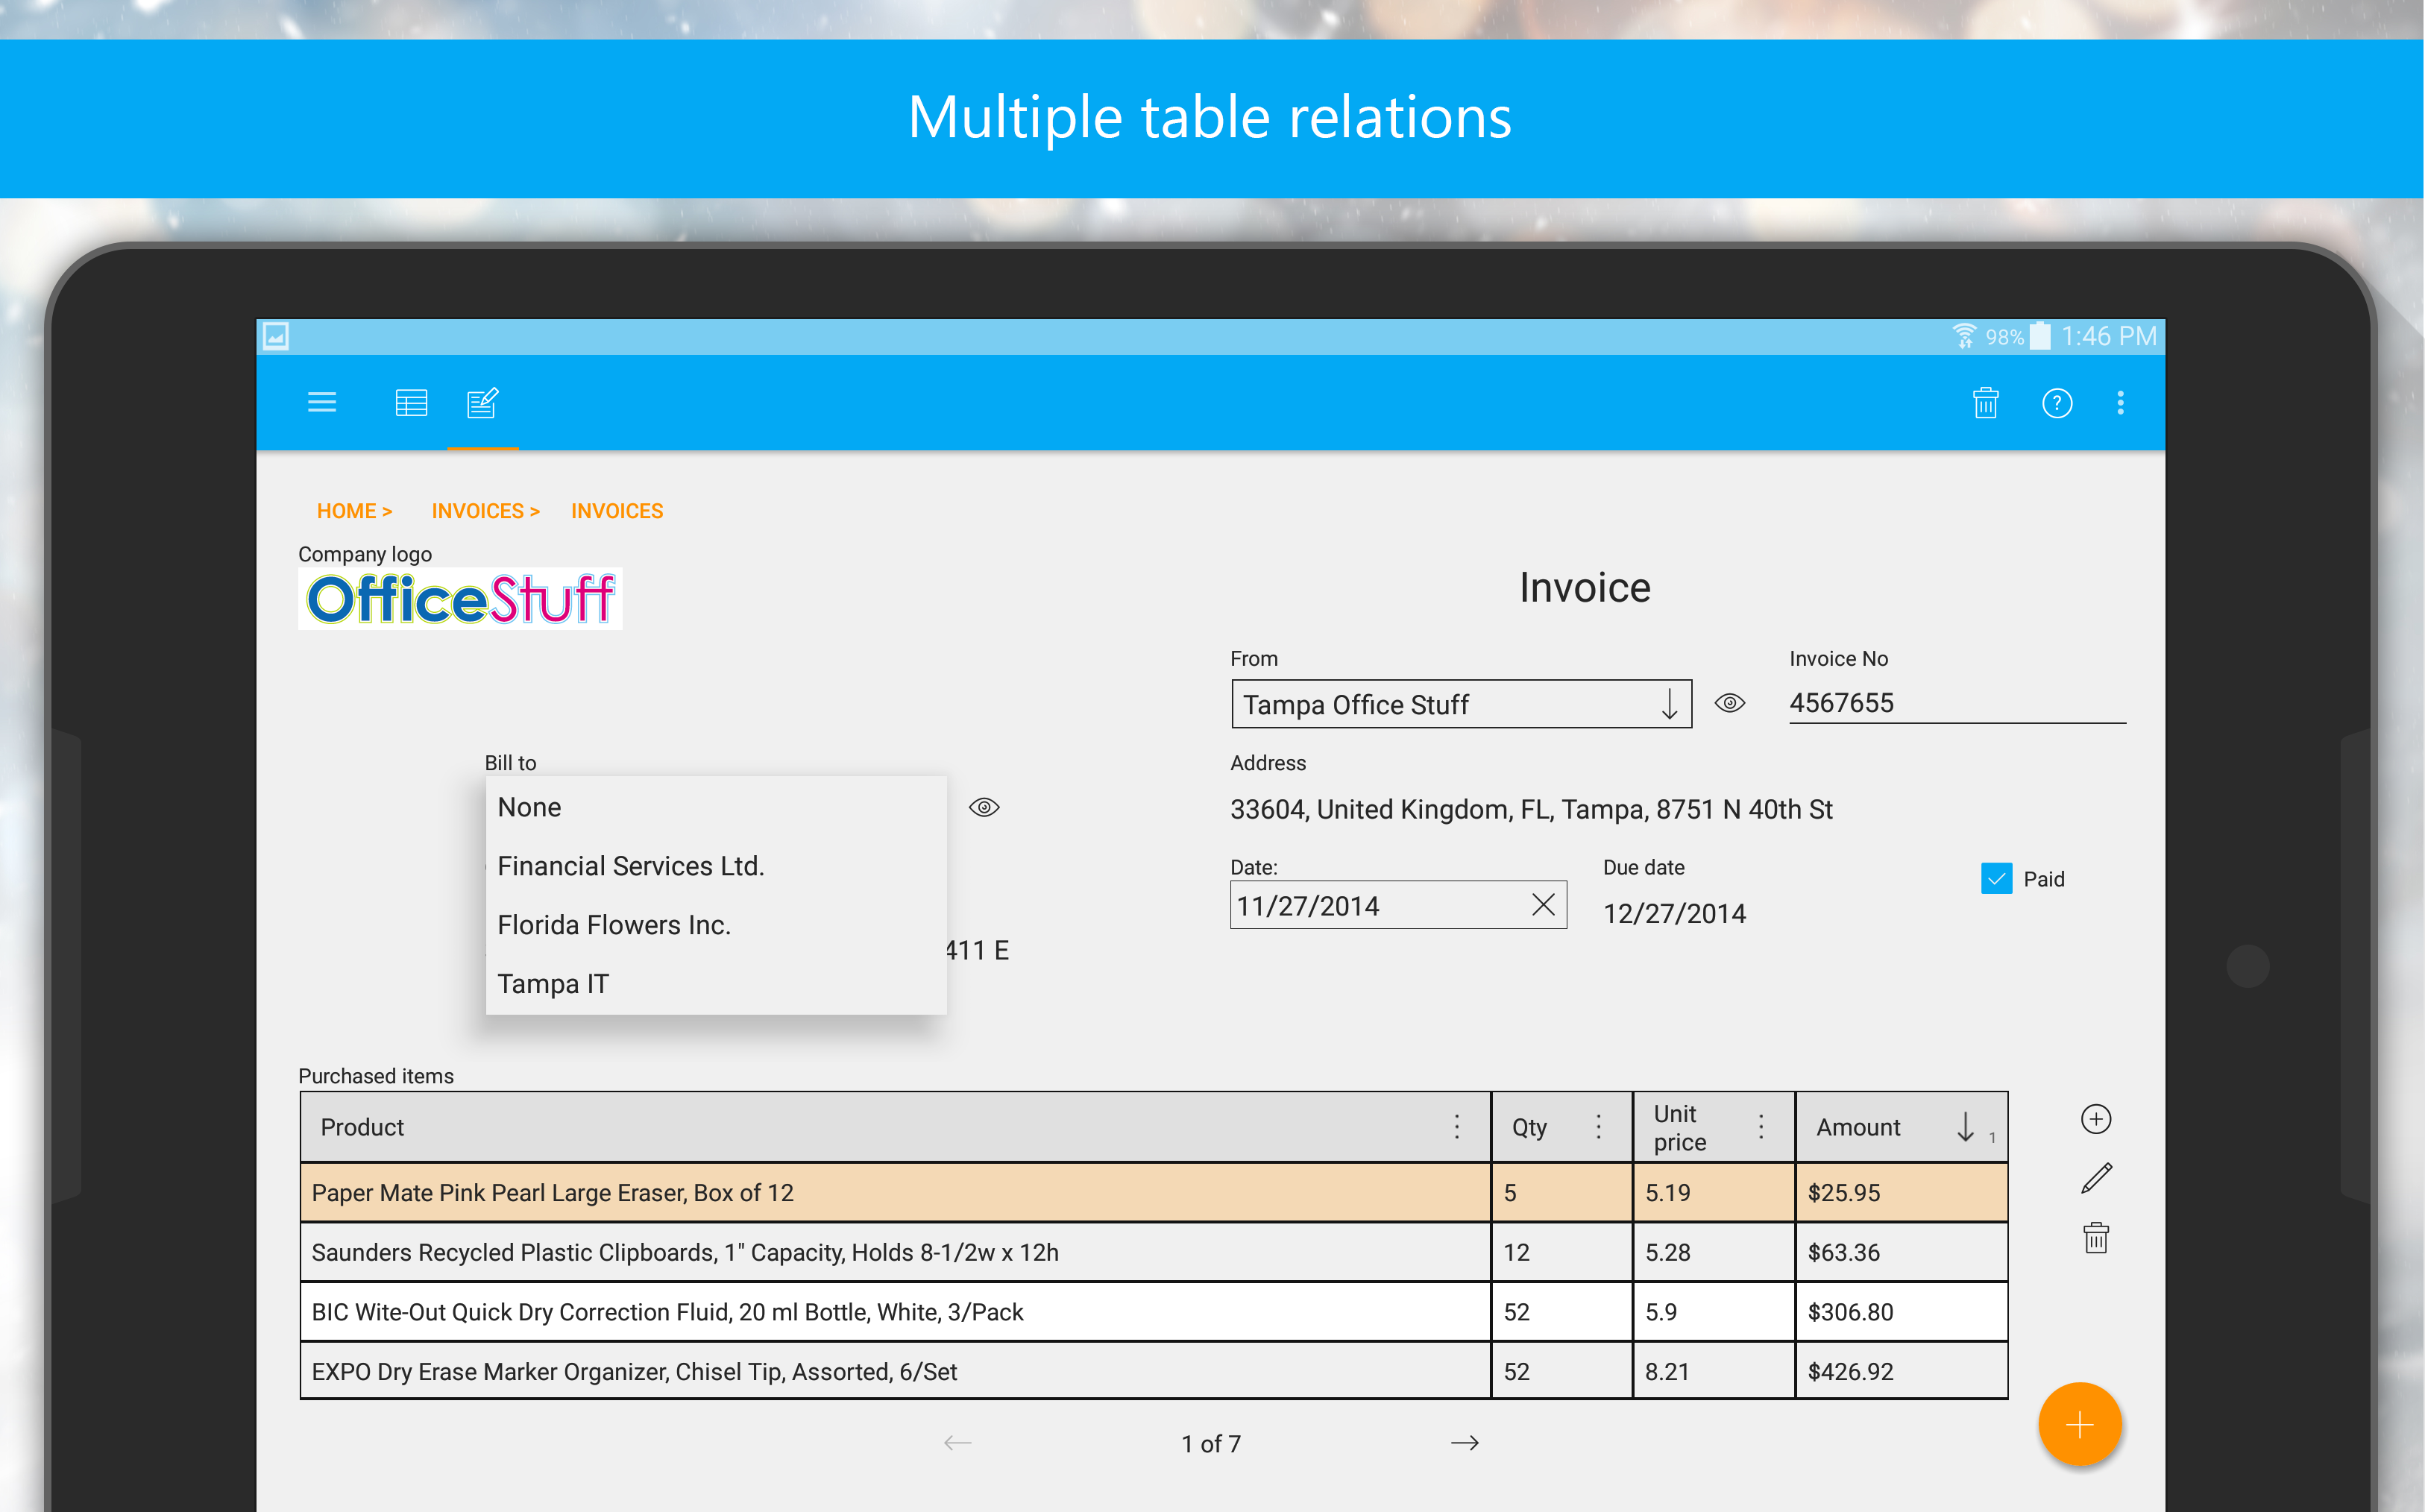Tap the orange floating add button

click(x=2079, y=1424)
